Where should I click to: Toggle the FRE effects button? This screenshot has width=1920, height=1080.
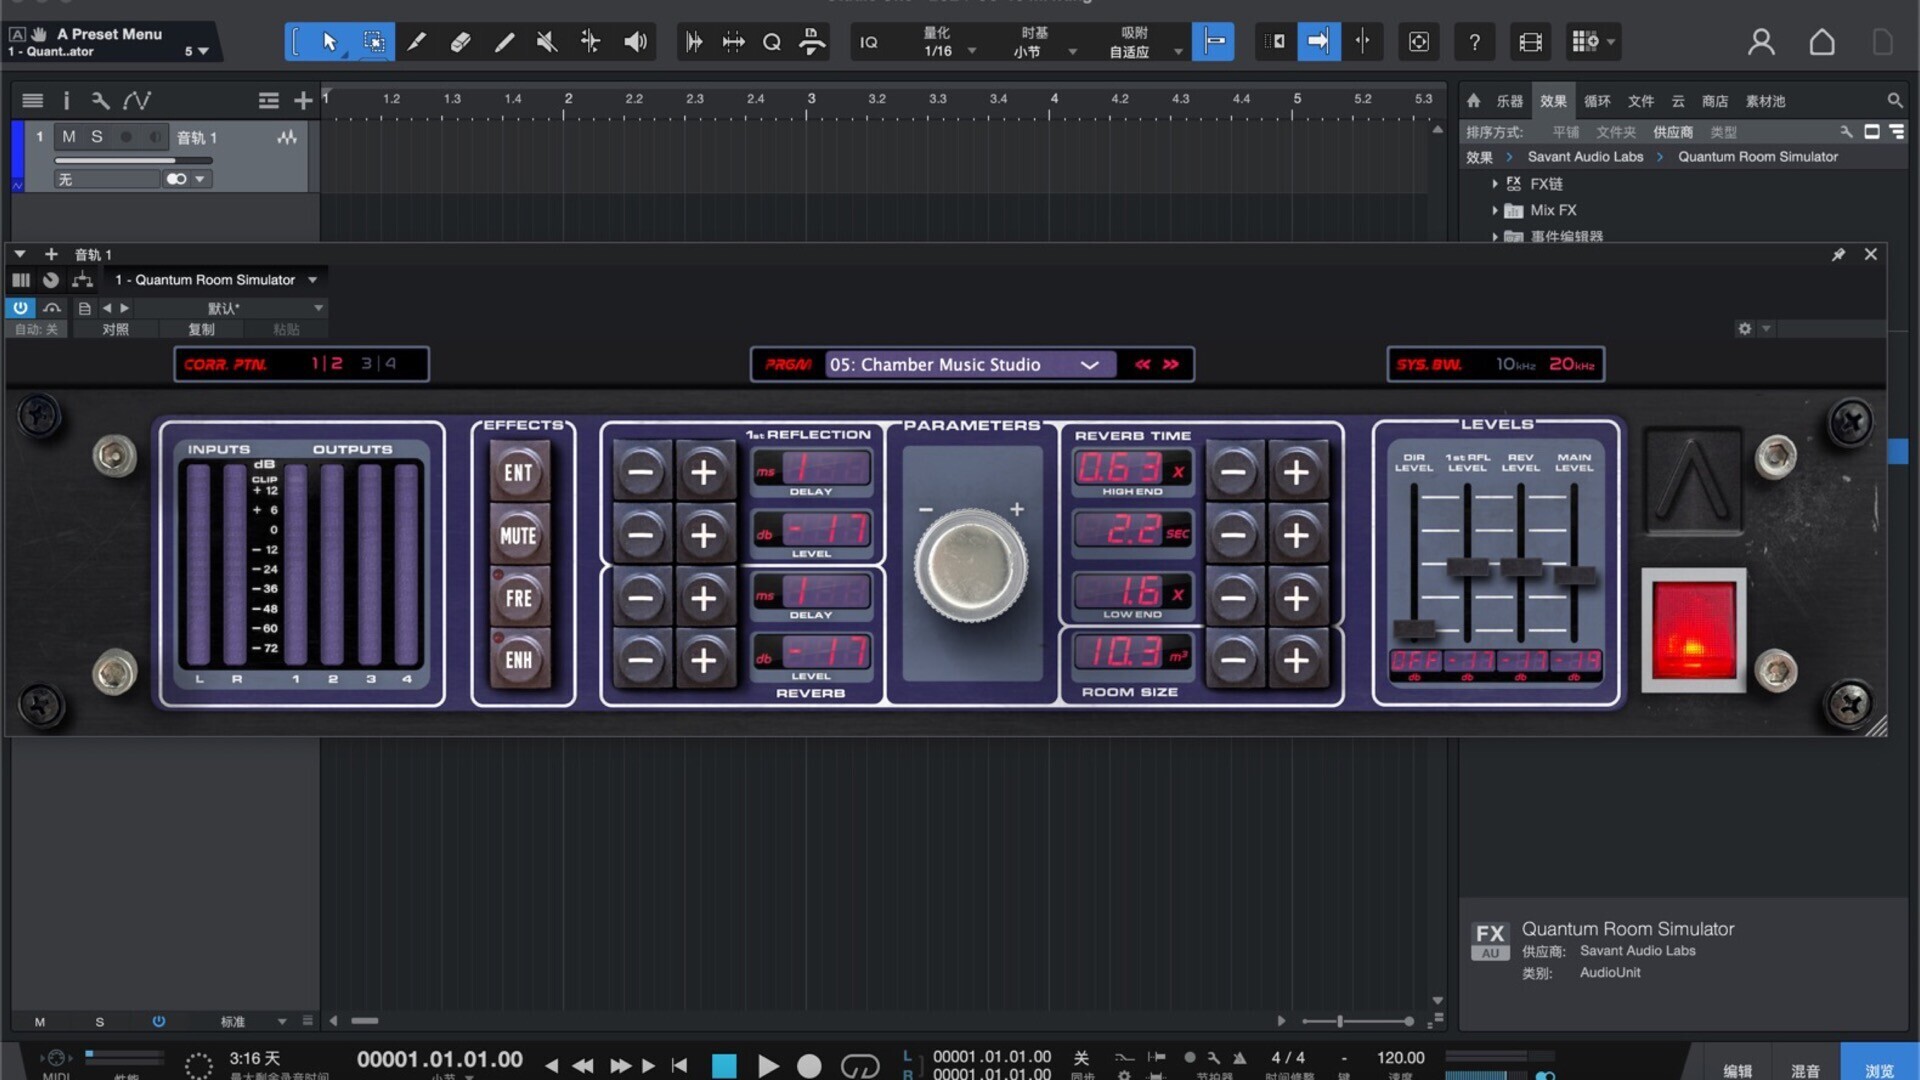pos(518,598)
